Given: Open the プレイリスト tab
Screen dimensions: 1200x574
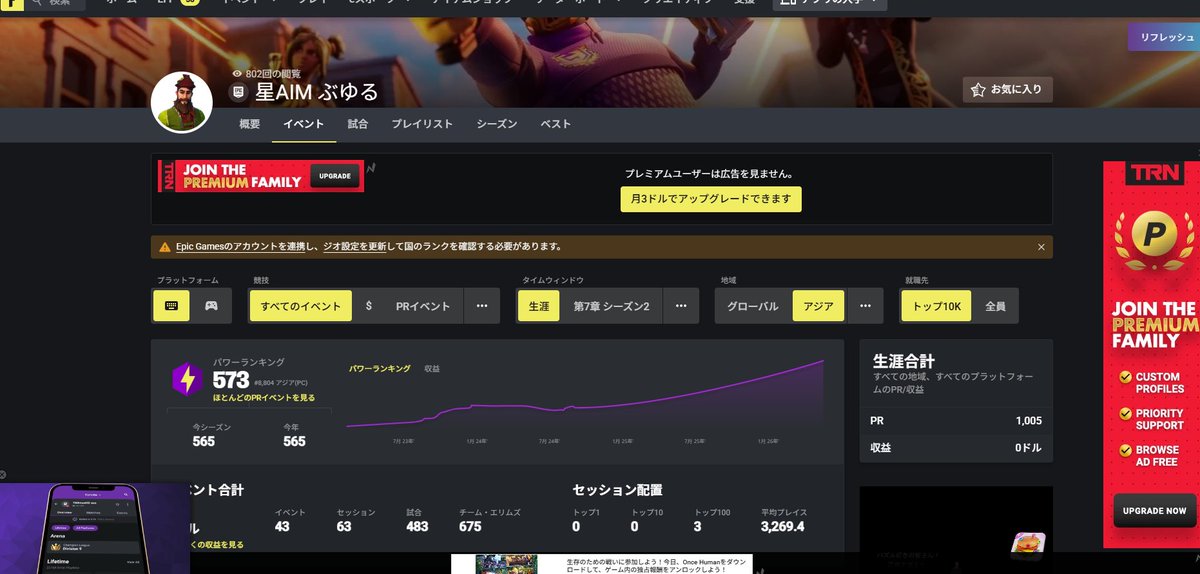Looking at the screenshot, I should tap(422, 124).
